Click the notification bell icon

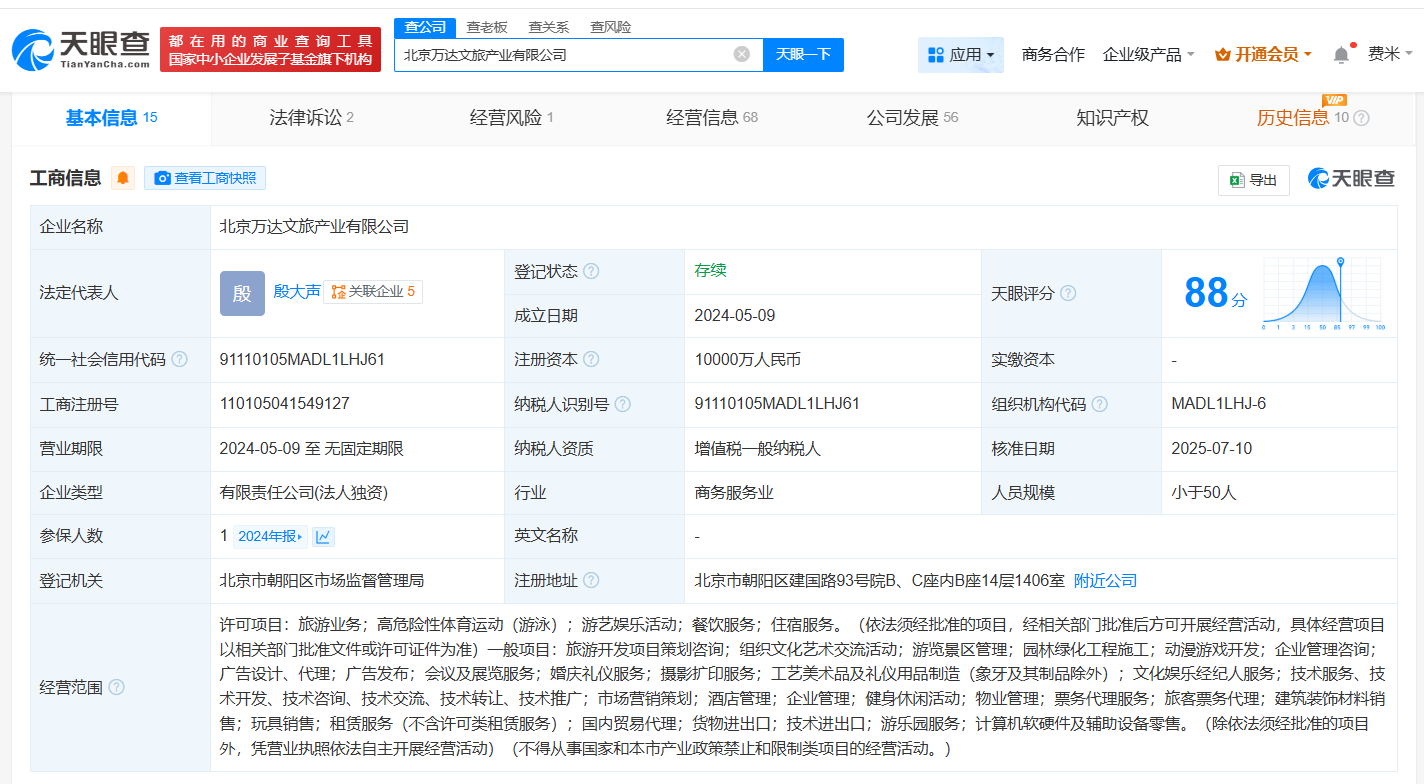point(1341,55)
